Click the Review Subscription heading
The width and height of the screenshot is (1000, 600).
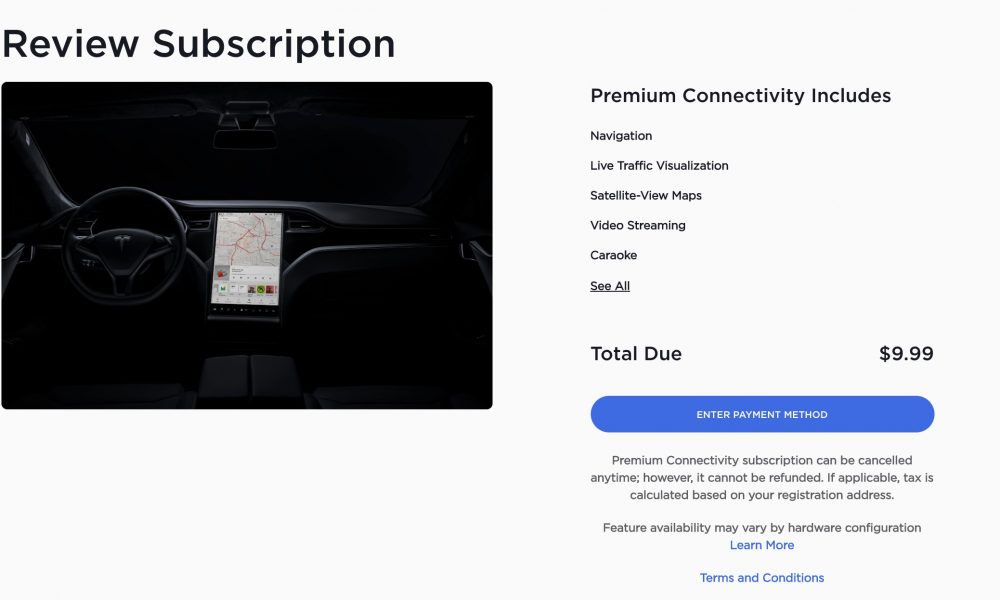pos(198,44)
